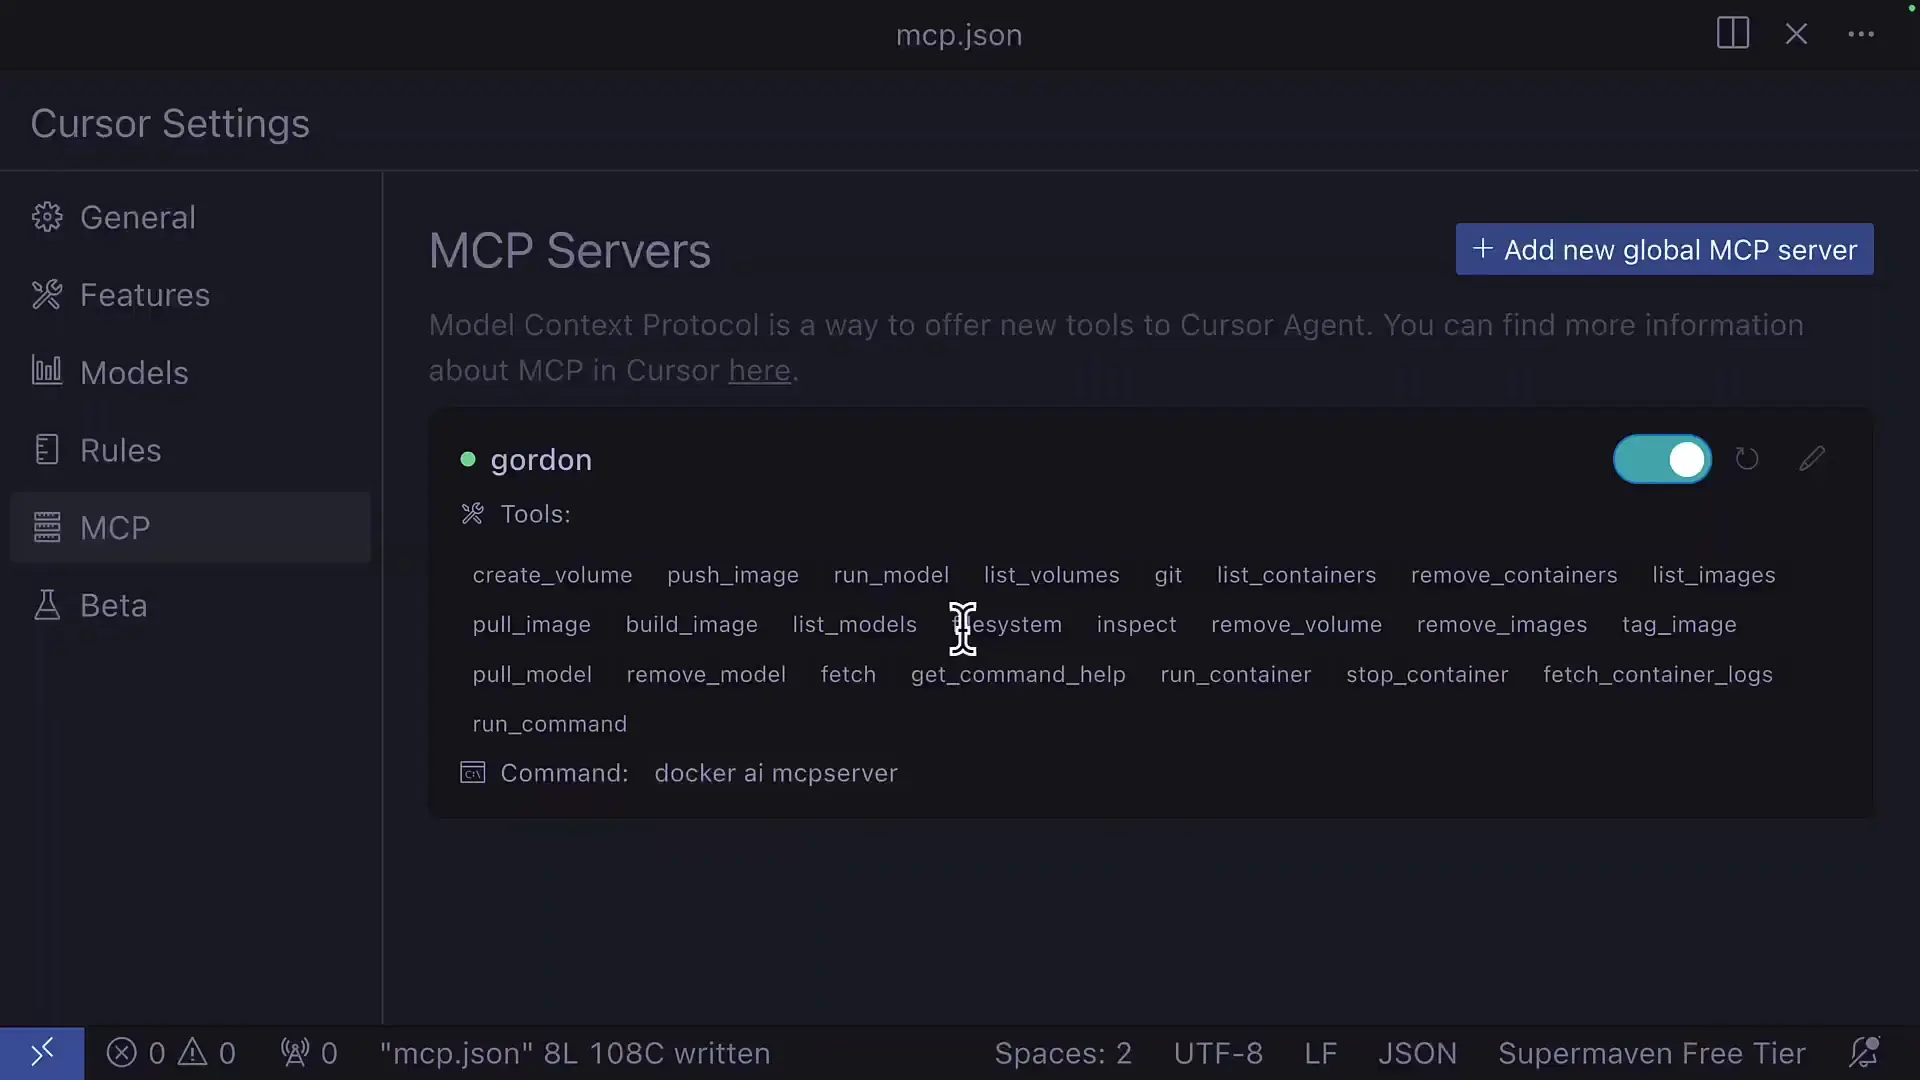
Task: Click the remove_model tool
Action: 706,674
